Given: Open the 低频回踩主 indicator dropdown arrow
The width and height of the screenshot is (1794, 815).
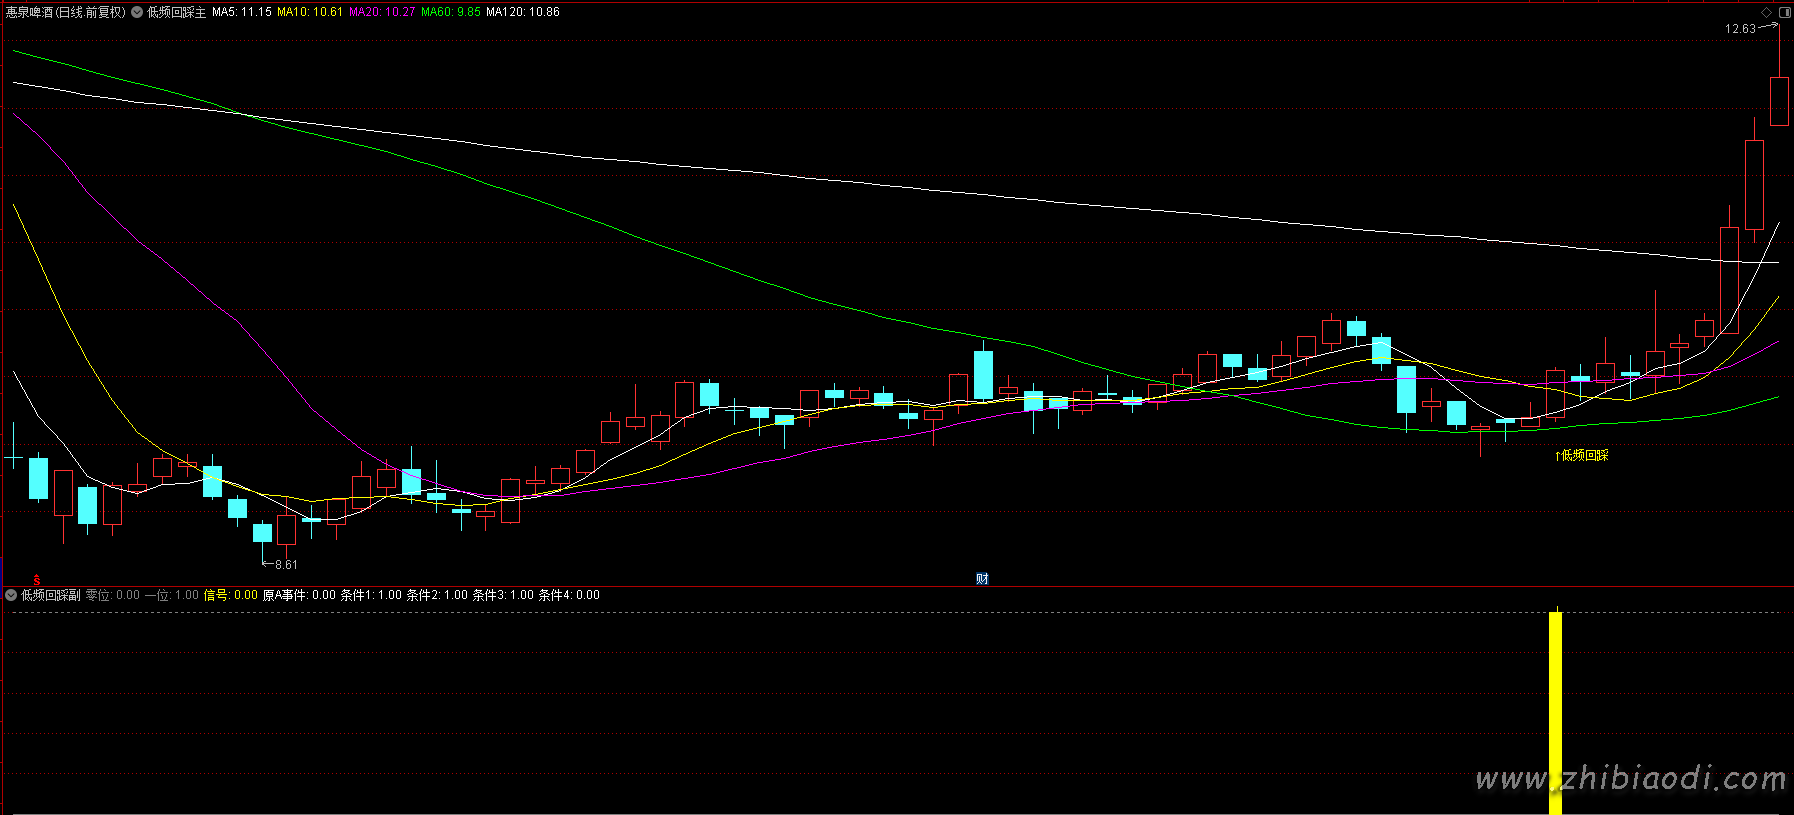Looking at the screenshot, I should pos(137,12).
